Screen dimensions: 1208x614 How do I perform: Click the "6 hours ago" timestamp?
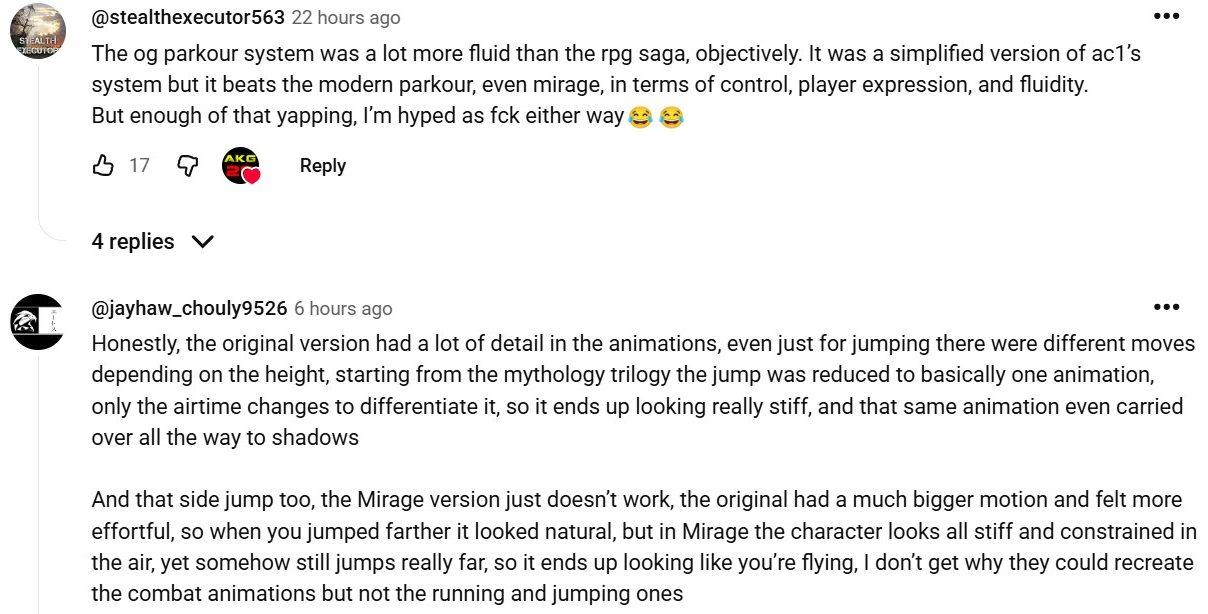point(343,309)
